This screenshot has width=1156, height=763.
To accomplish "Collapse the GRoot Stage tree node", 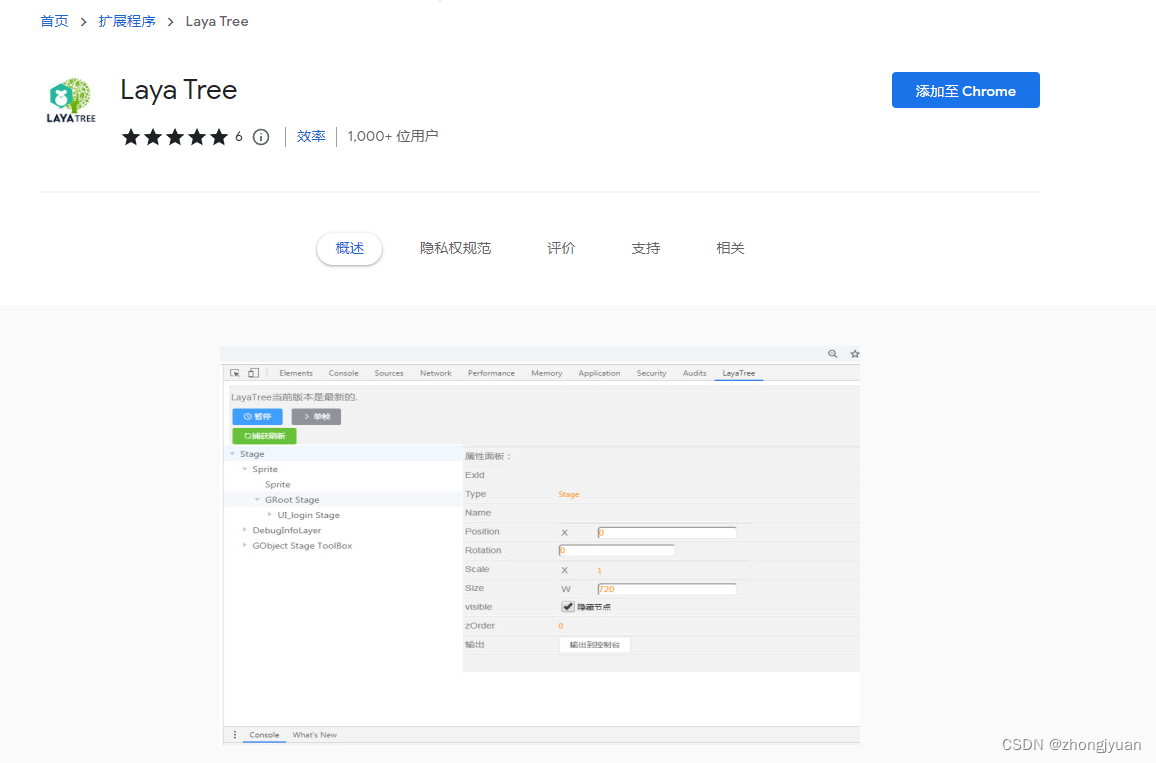I will (x=257, y=499).
